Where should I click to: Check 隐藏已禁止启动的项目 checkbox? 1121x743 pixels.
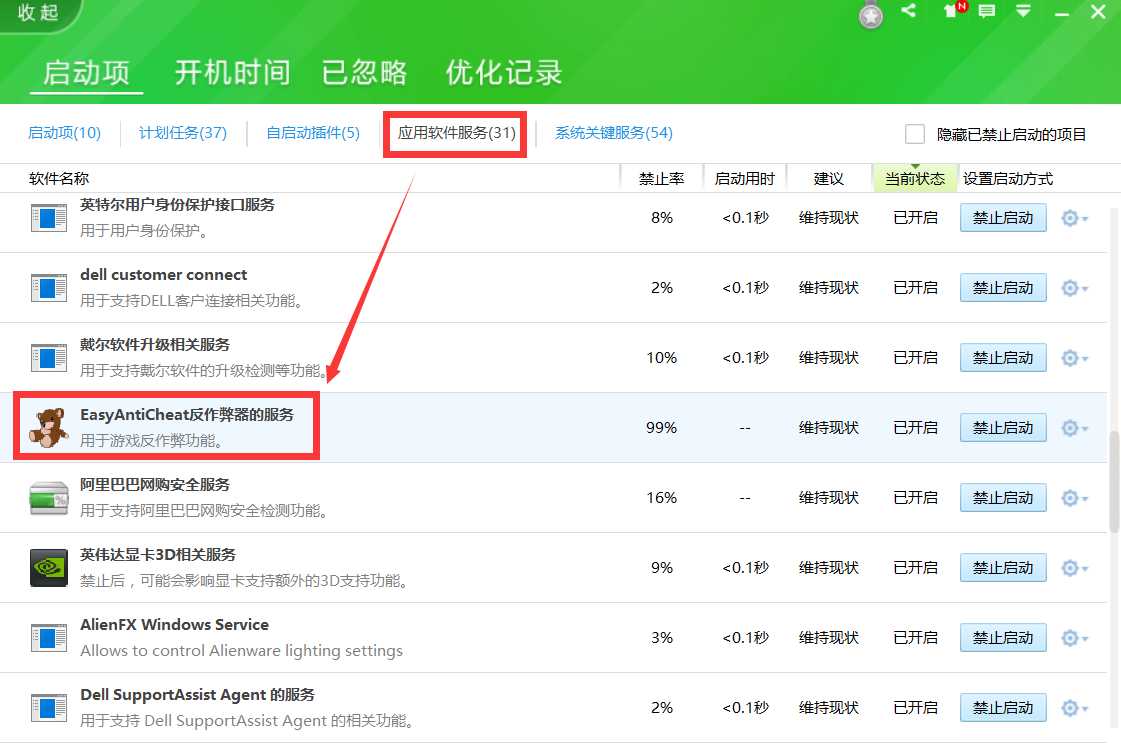tap(914, 134)
